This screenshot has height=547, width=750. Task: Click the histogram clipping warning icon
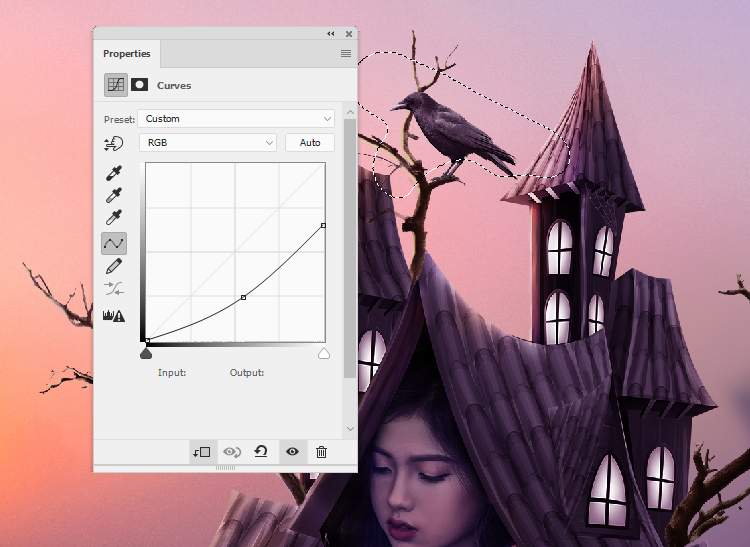tap(114, 316)
